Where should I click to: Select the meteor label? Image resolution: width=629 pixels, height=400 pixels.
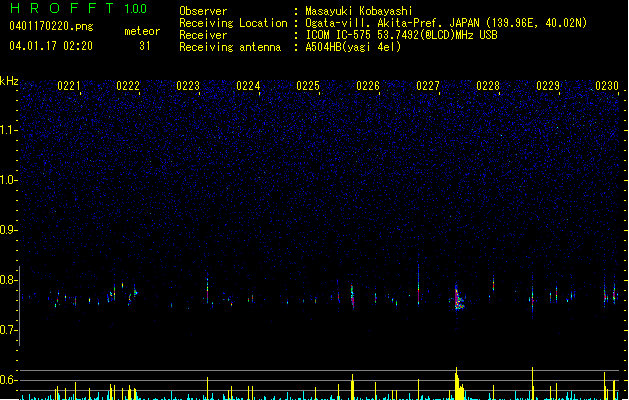pos(142,31)
